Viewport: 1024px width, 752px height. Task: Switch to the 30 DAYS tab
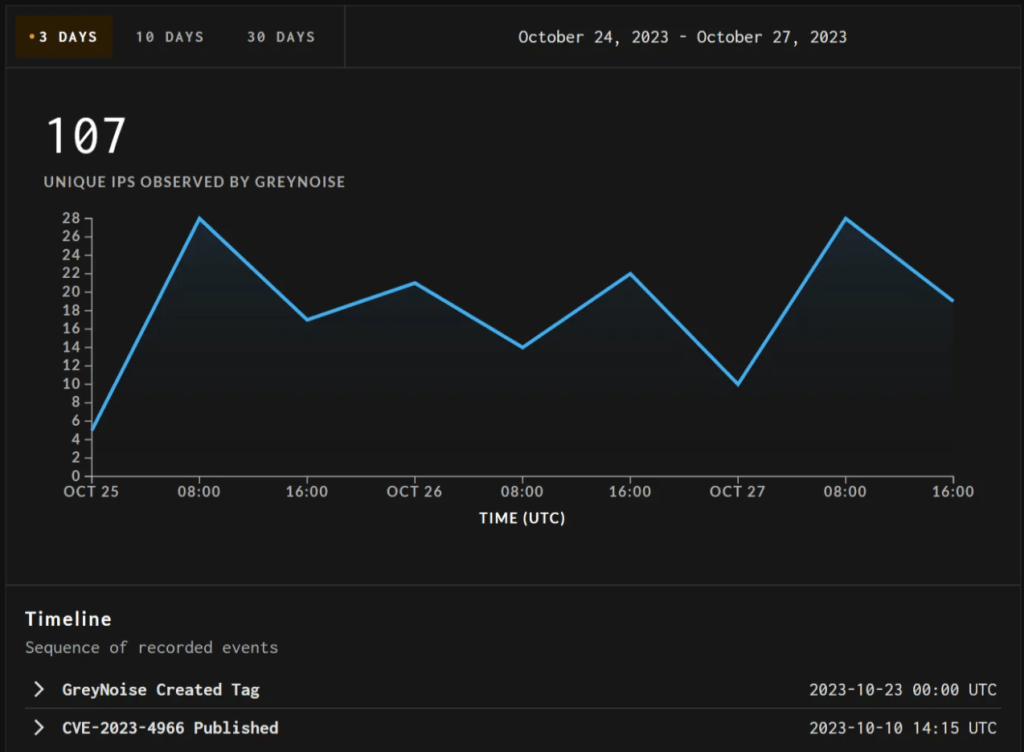click(x=281, y=37)
